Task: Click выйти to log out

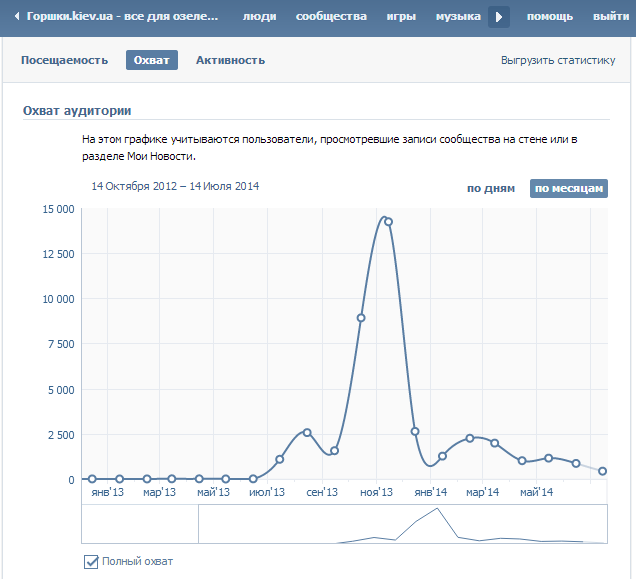Action: pos(610,17)
